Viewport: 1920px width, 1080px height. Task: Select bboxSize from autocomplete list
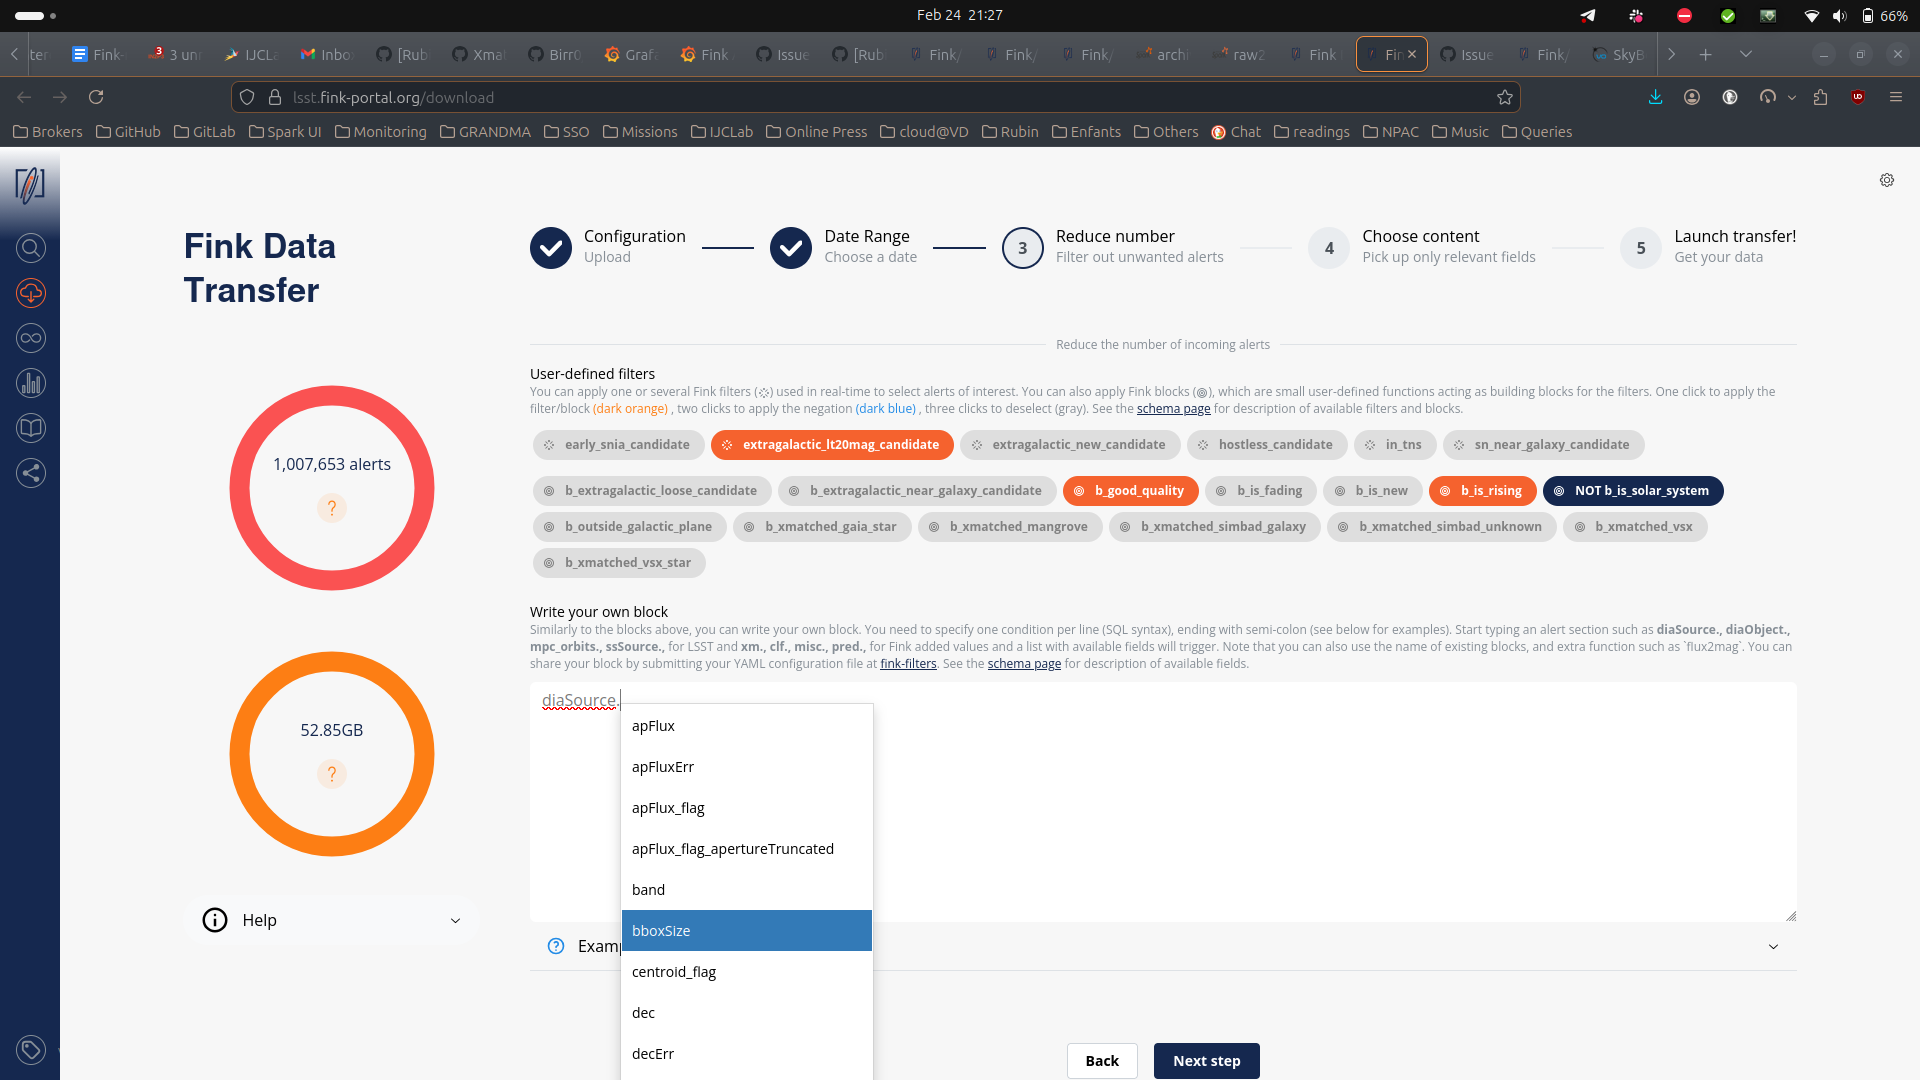point(746,931)
